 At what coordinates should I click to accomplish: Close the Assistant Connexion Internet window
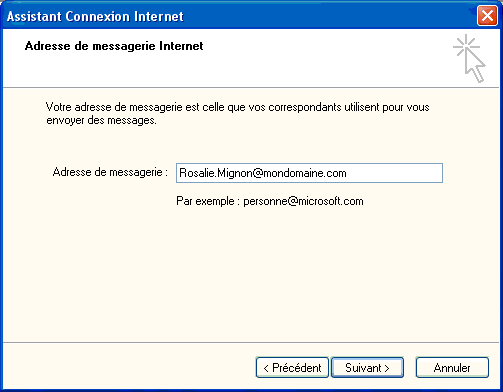coord(487,16)
